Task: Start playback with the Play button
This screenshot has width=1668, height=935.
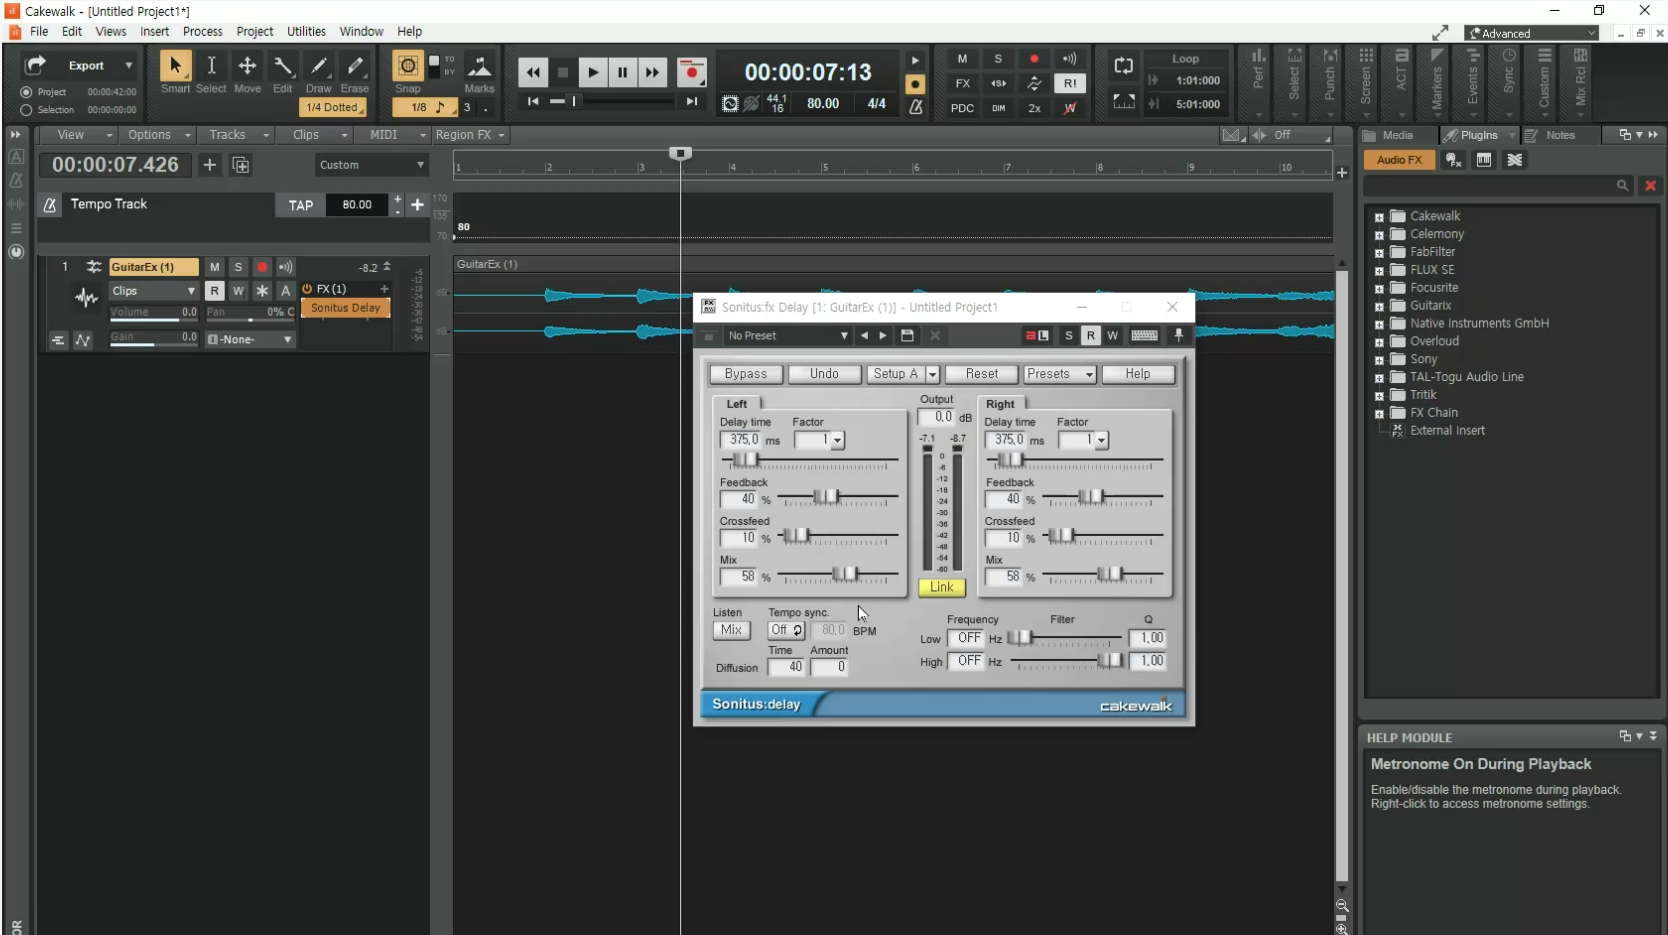Action: click(x=593, y=72)
